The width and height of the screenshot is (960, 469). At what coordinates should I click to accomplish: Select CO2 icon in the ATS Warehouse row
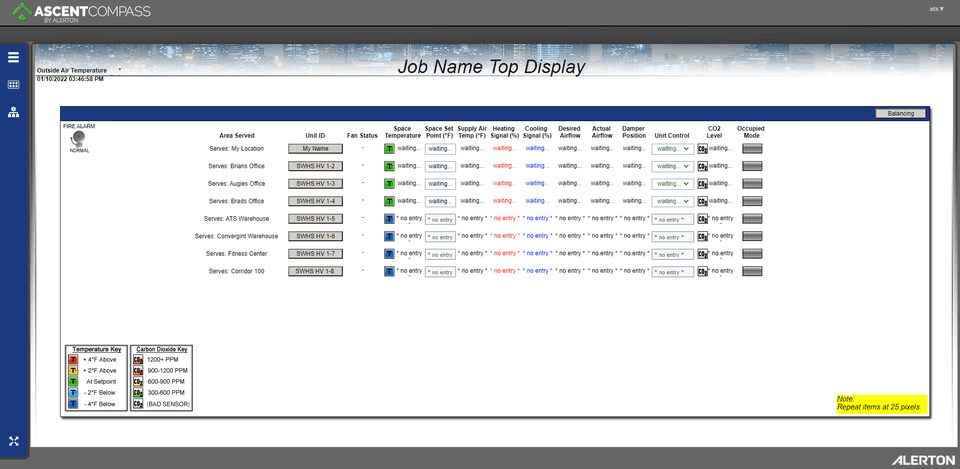702,219
